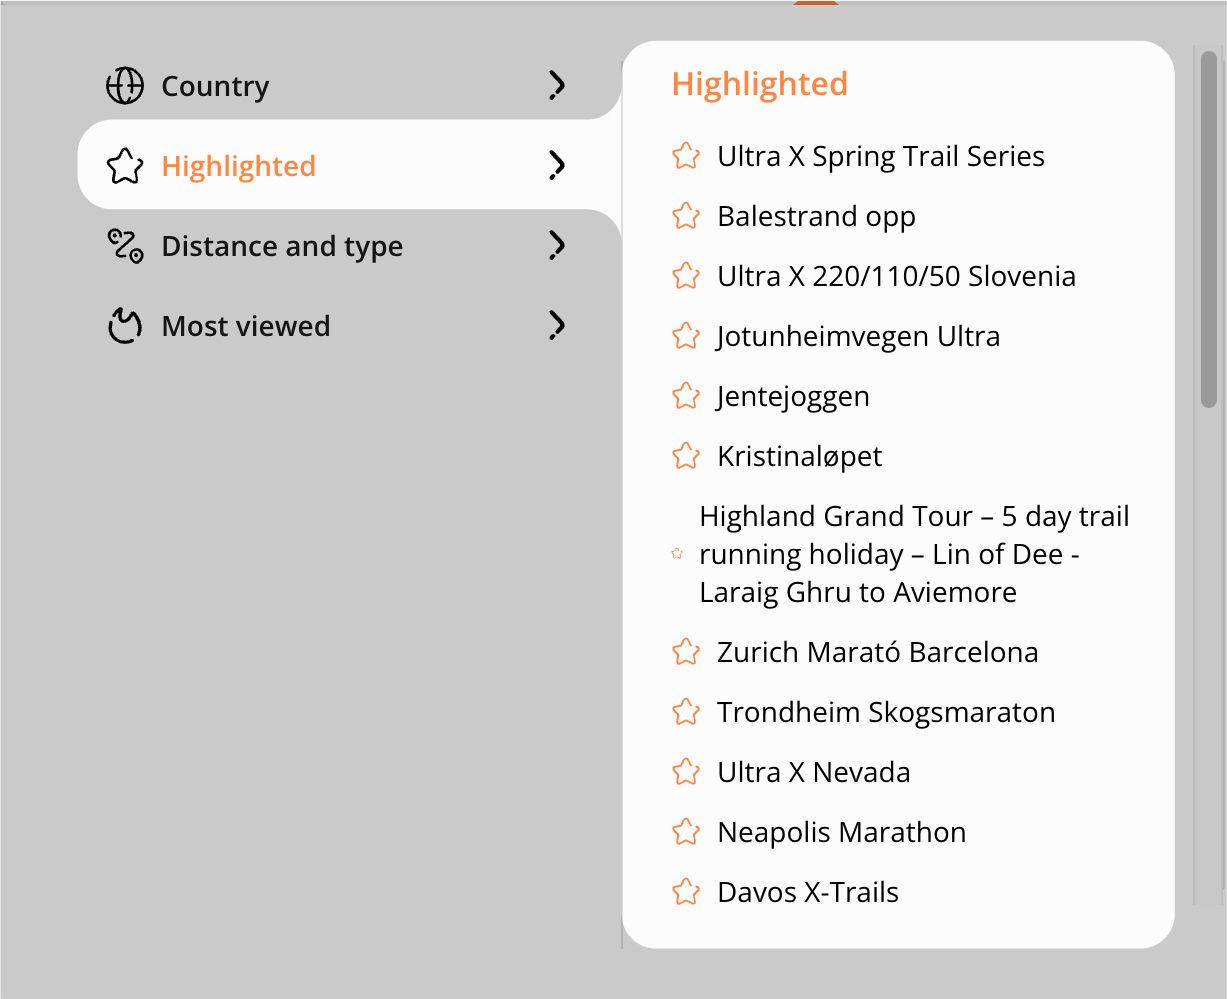This screenshot has width=1227, height=999.
Task: Click the flame icon beside Most viewed
Action: tap(125, 326)
